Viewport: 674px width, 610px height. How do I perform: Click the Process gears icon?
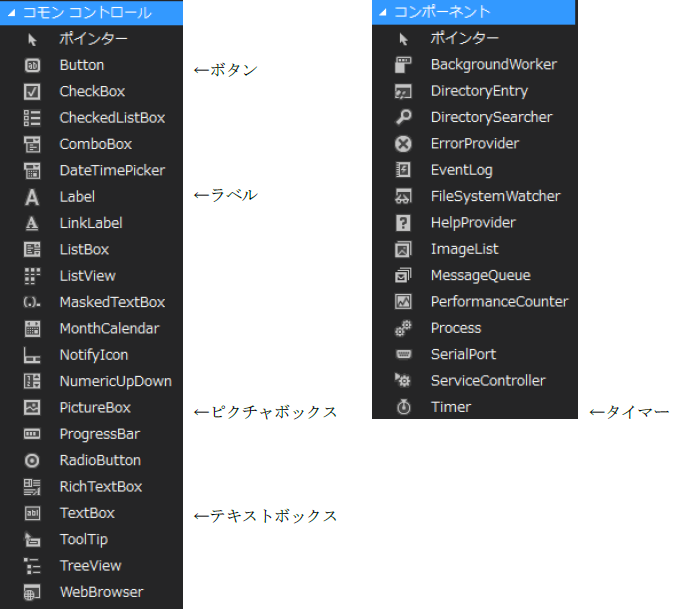404,328
